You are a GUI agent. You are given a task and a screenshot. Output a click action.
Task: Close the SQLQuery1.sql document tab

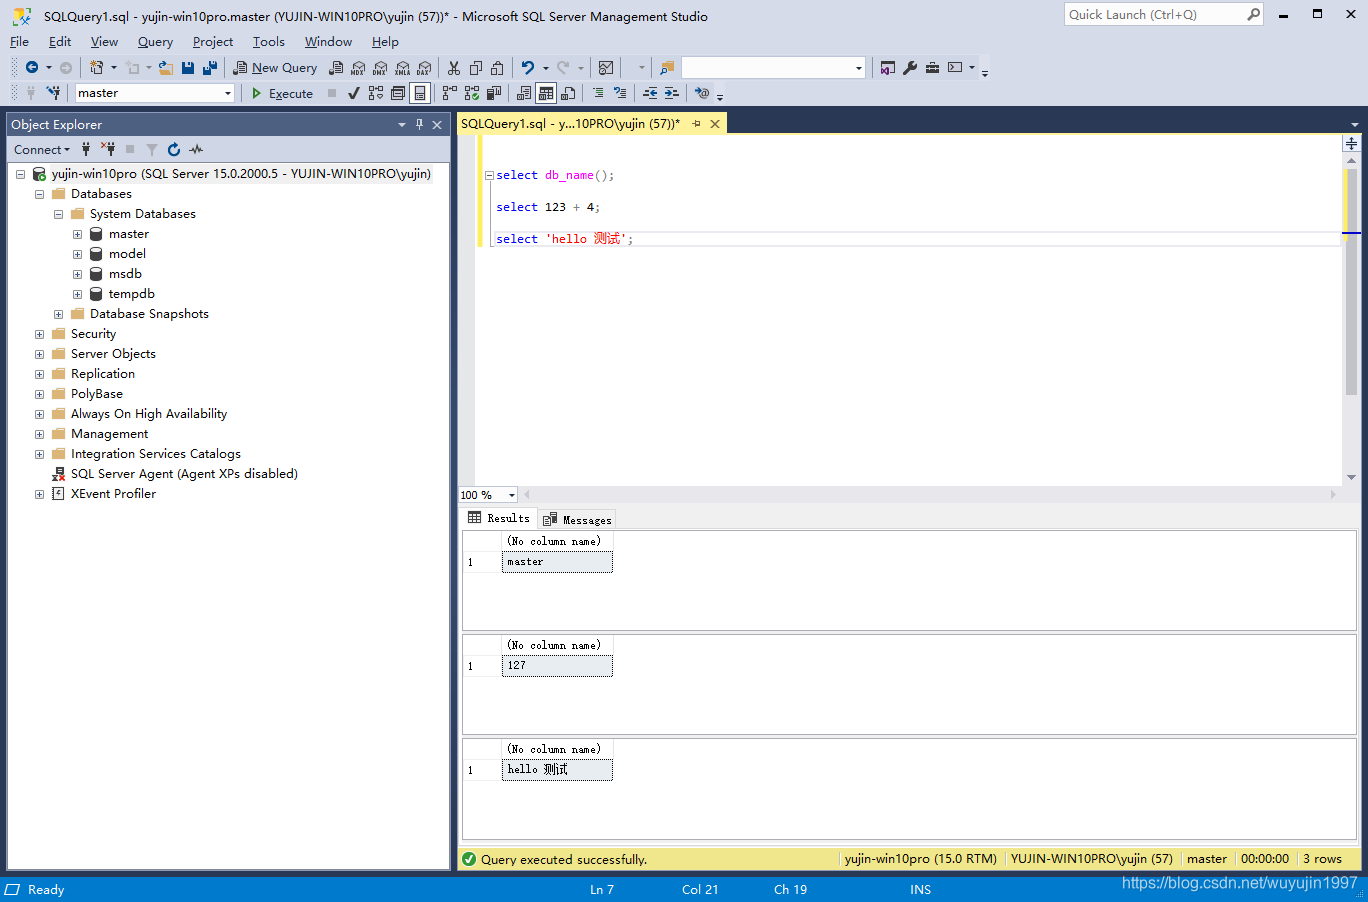[715, 124]
